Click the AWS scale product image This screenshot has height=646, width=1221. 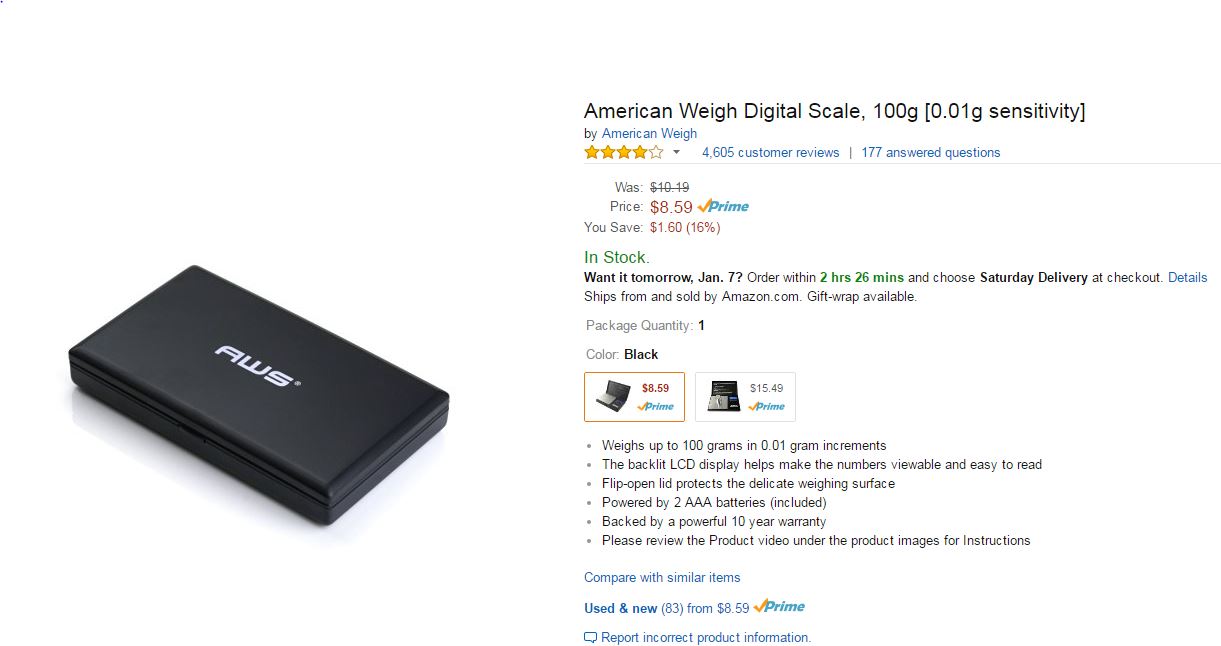258,394
